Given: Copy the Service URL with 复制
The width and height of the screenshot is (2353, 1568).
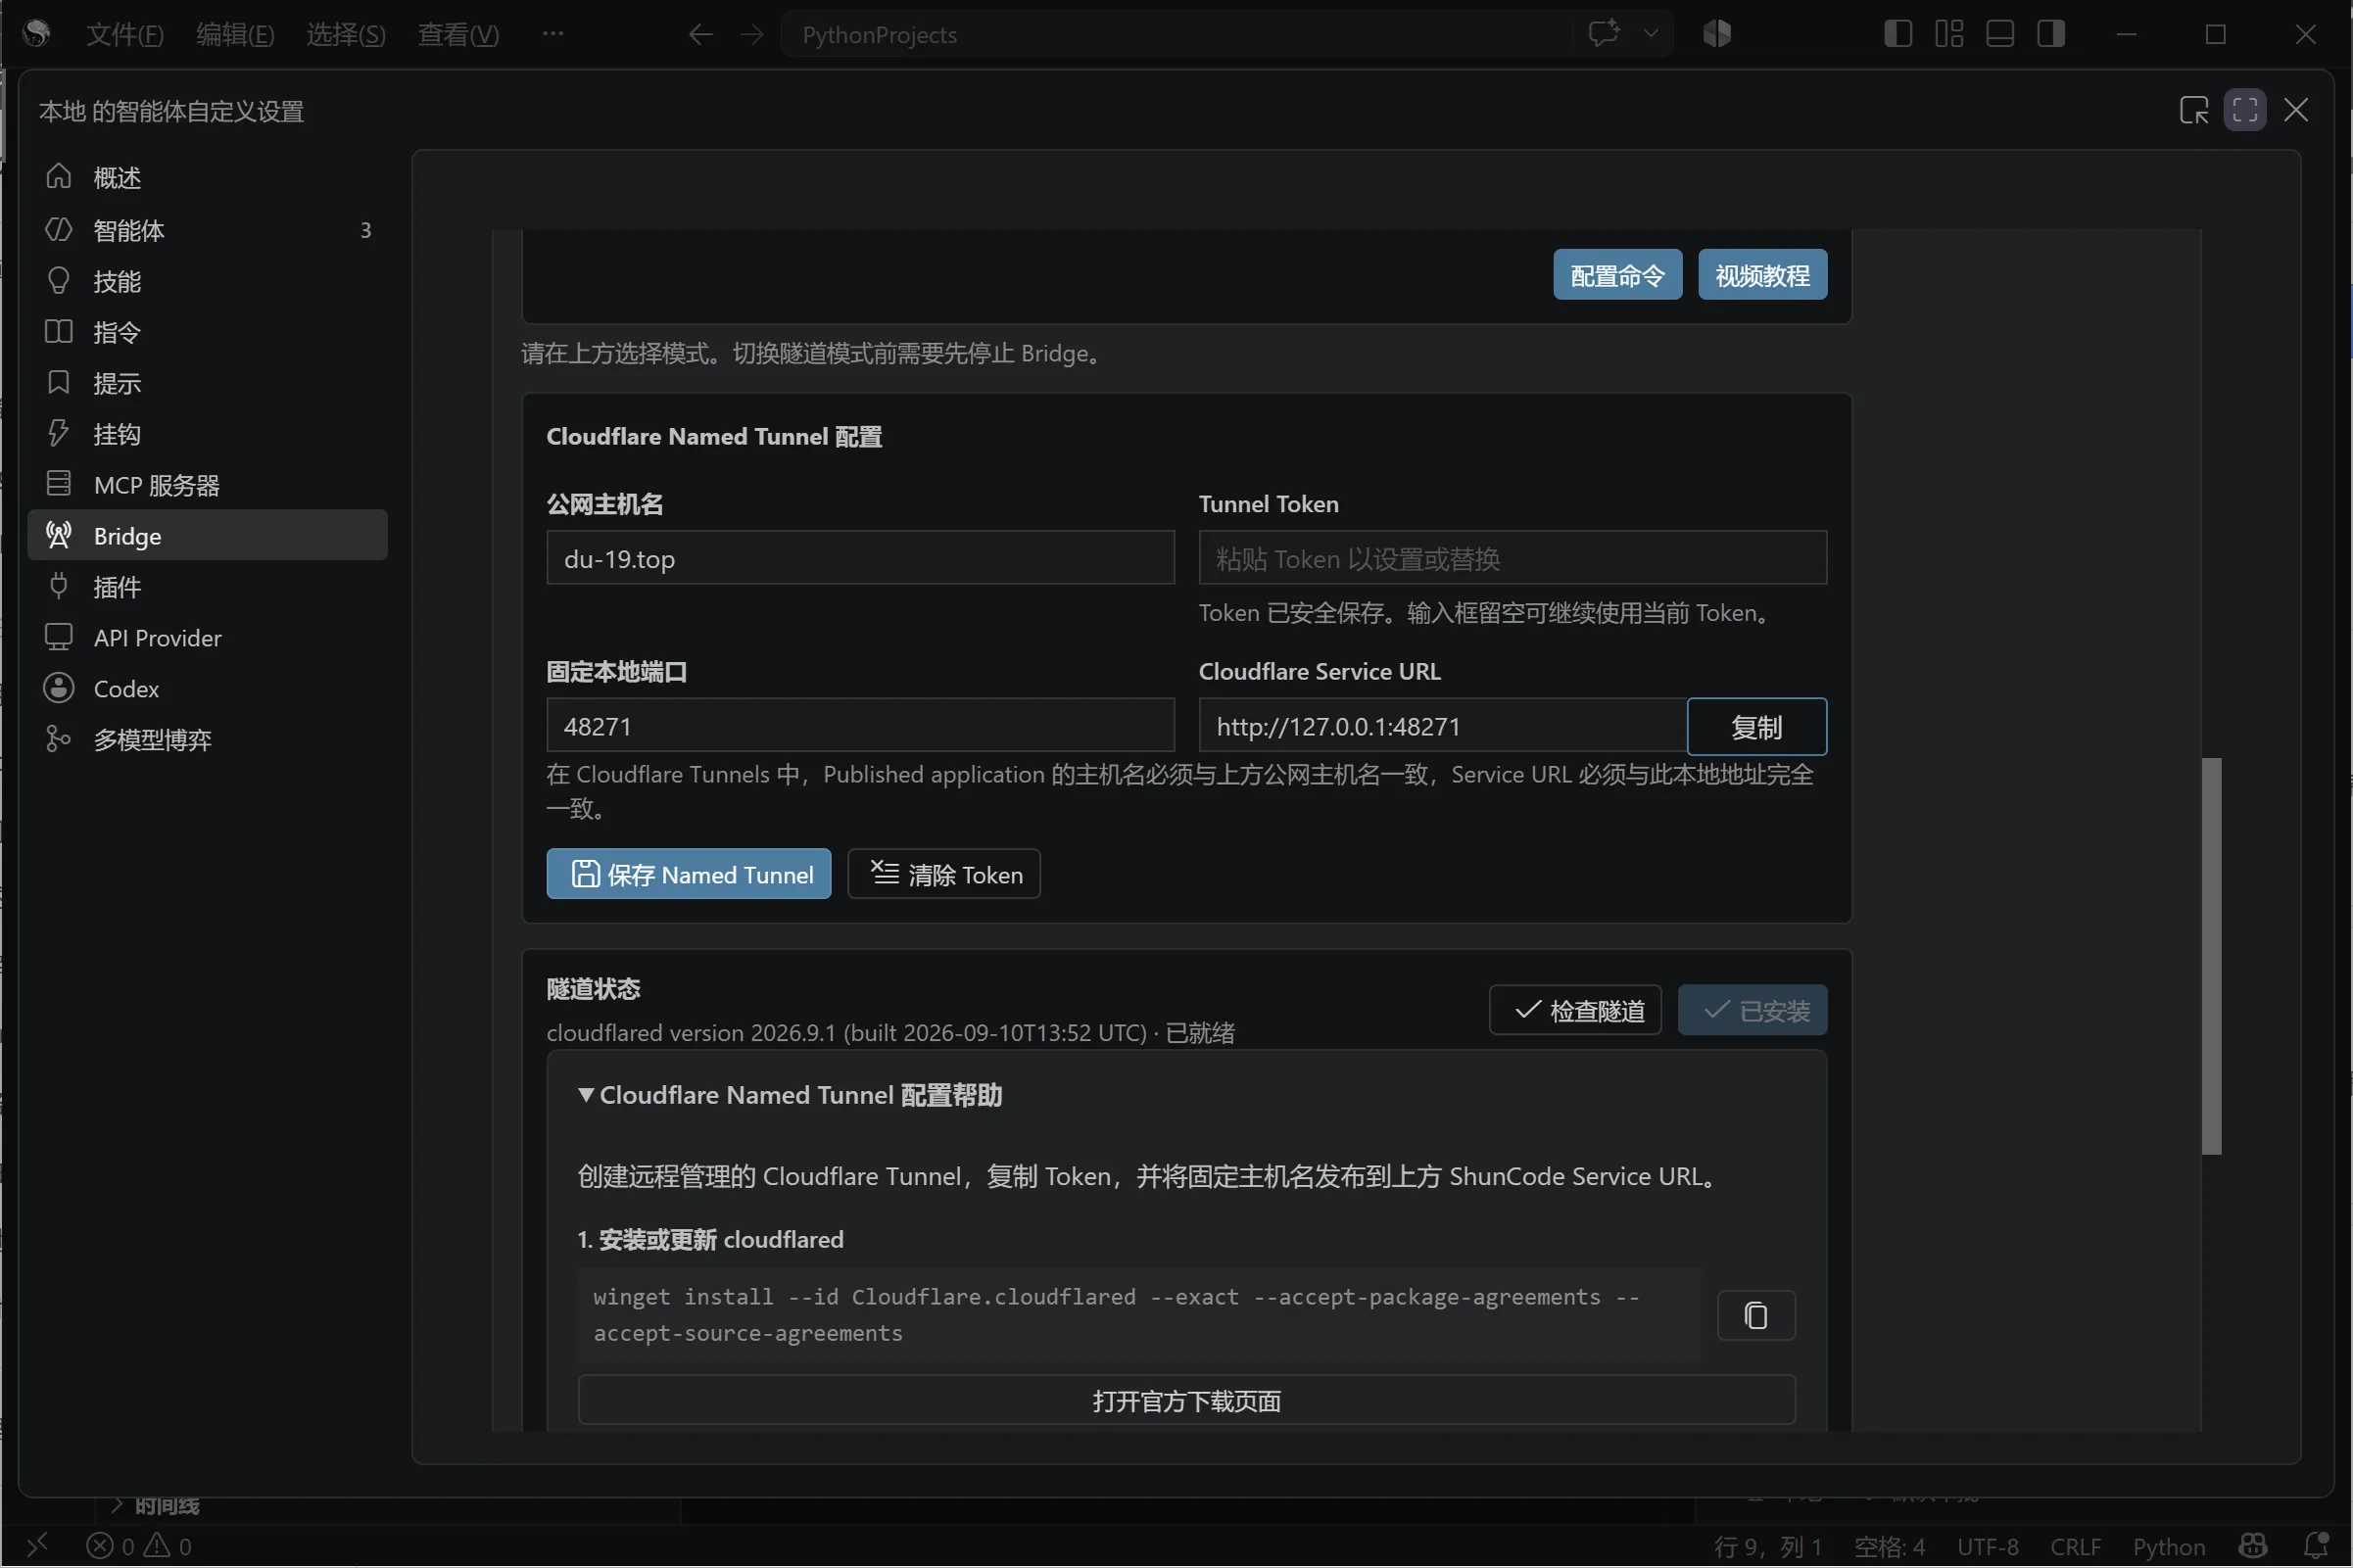Looking at the screenshot, I should click(1756, 727).
